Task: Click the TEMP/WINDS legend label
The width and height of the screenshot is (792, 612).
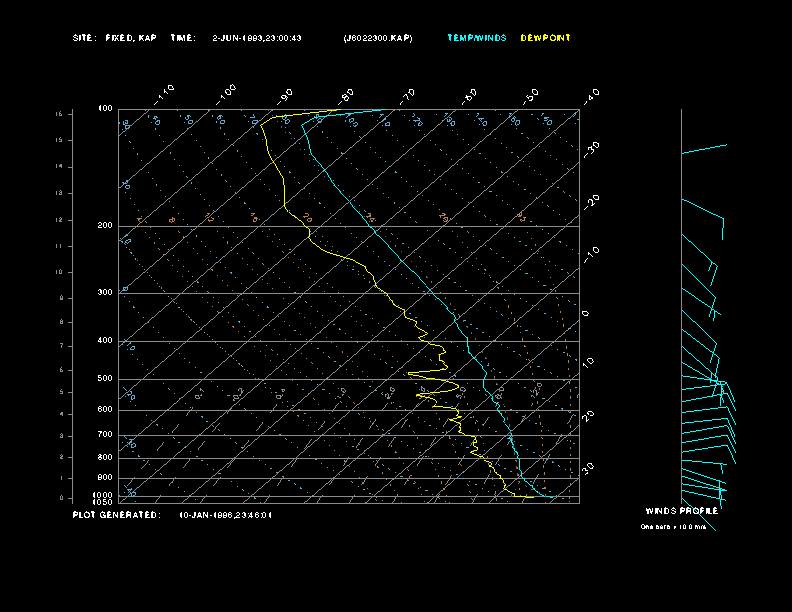Action: click(x=477, y=38)
